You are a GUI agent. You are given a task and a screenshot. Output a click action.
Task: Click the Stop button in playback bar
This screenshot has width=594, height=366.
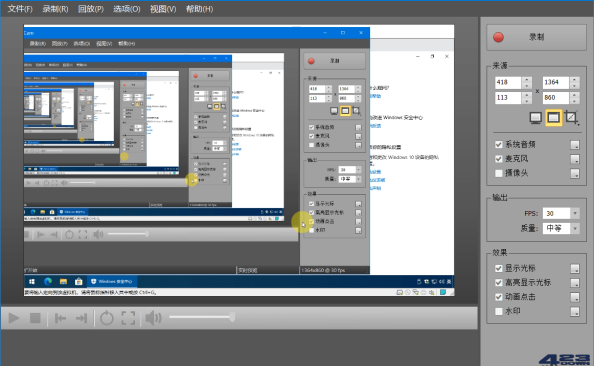click(x=35, y=318)
